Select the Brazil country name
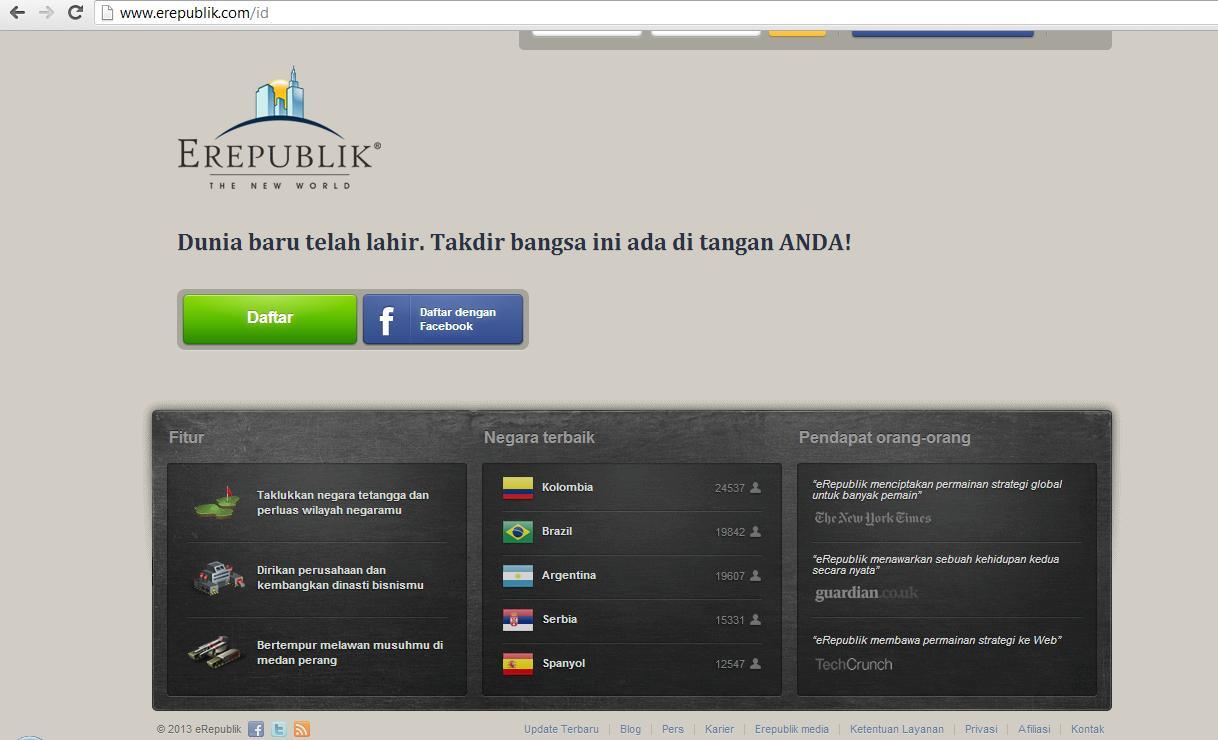The image size is (1218, 740). [x=557, y=531]
